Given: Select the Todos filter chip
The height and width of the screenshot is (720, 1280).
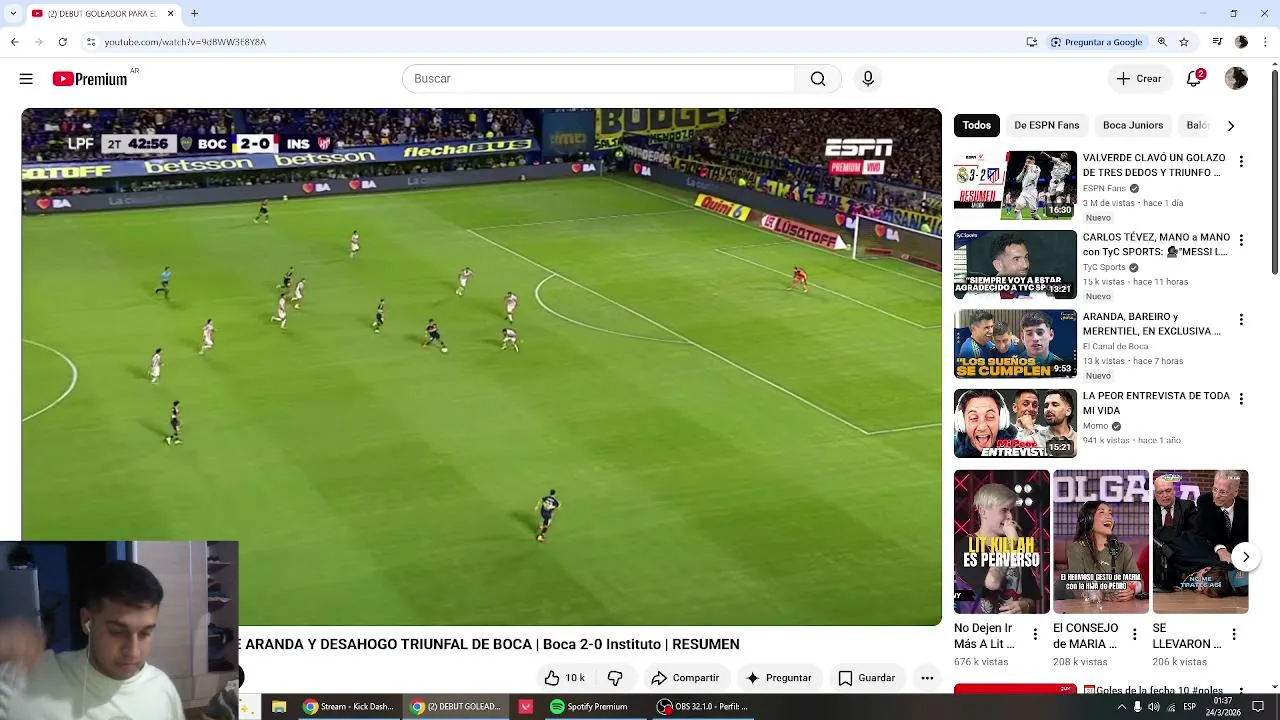Looking at the screenshot, I should [977, 125].
